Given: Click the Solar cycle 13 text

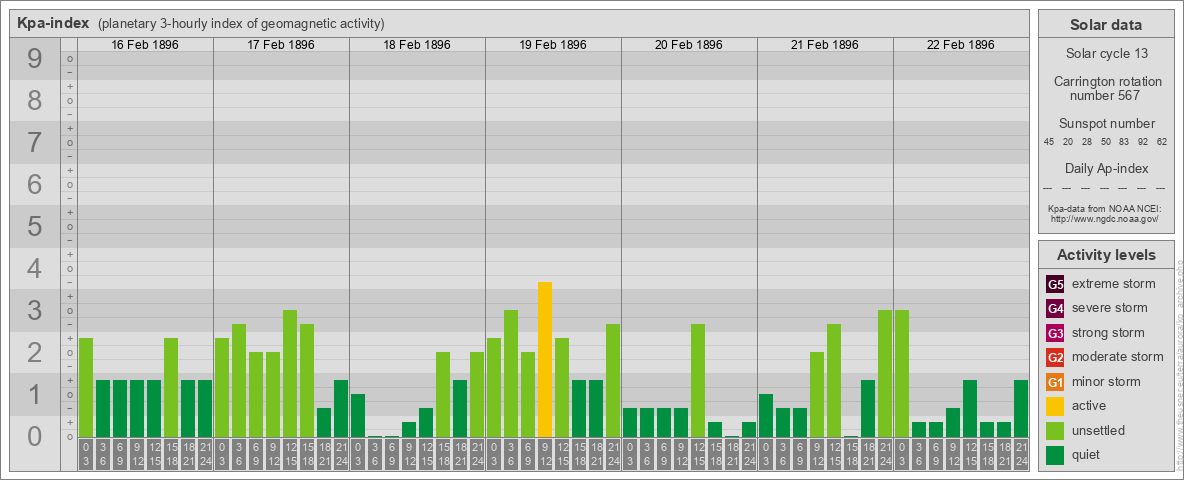Looking at the screenshot, I should pos(1106,54).
